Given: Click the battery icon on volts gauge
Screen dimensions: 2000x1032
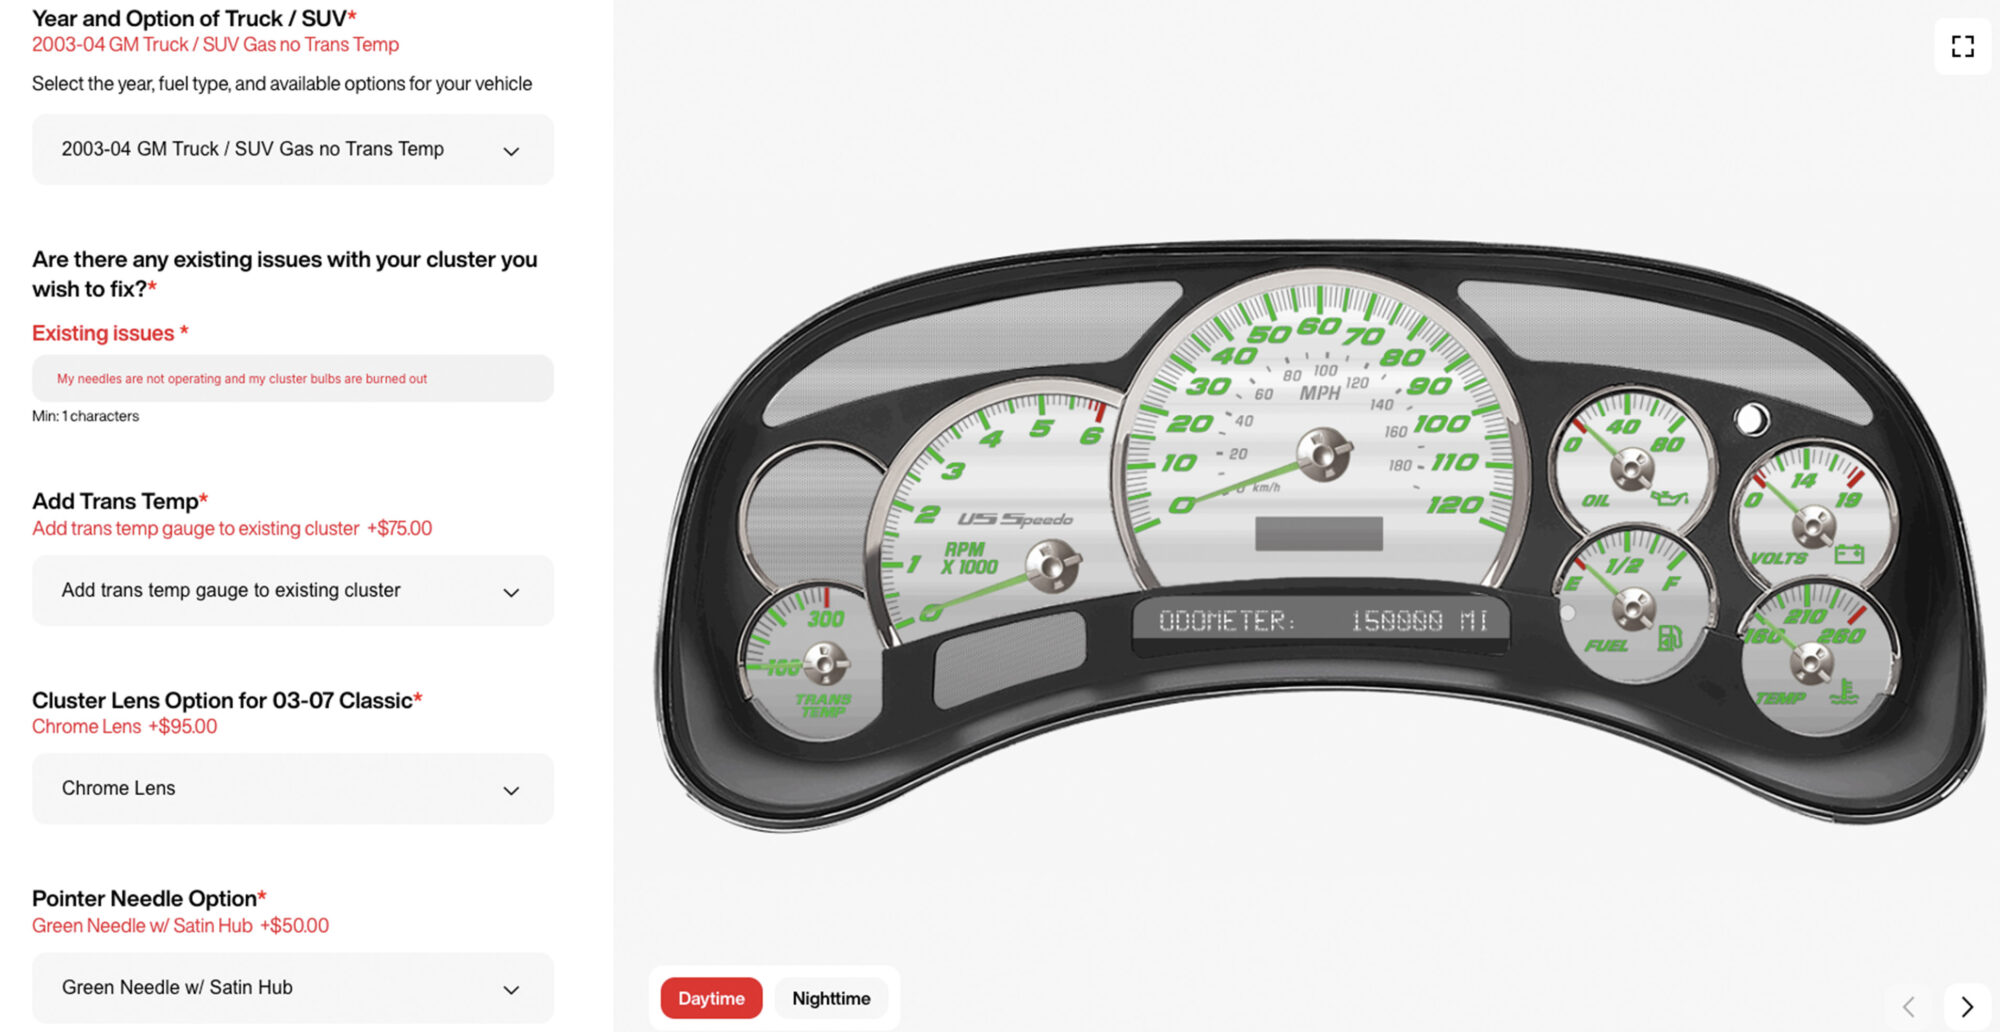Looking at the screenshot, I should tap(1848, 553).
